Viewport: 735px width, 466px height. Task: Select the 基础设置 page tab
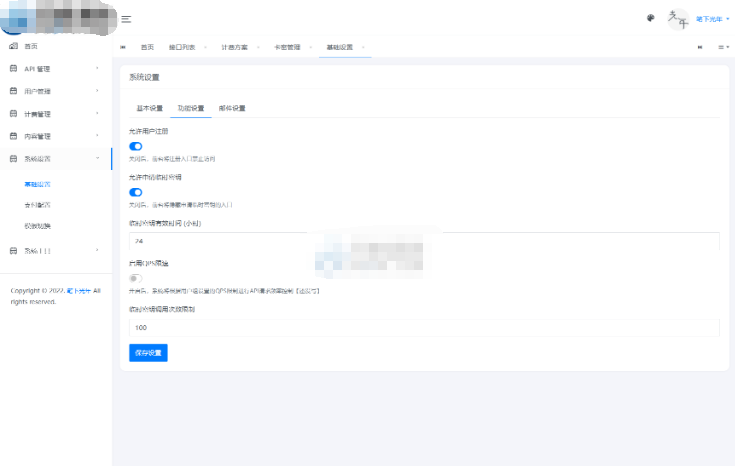click(x=339, y=47)
